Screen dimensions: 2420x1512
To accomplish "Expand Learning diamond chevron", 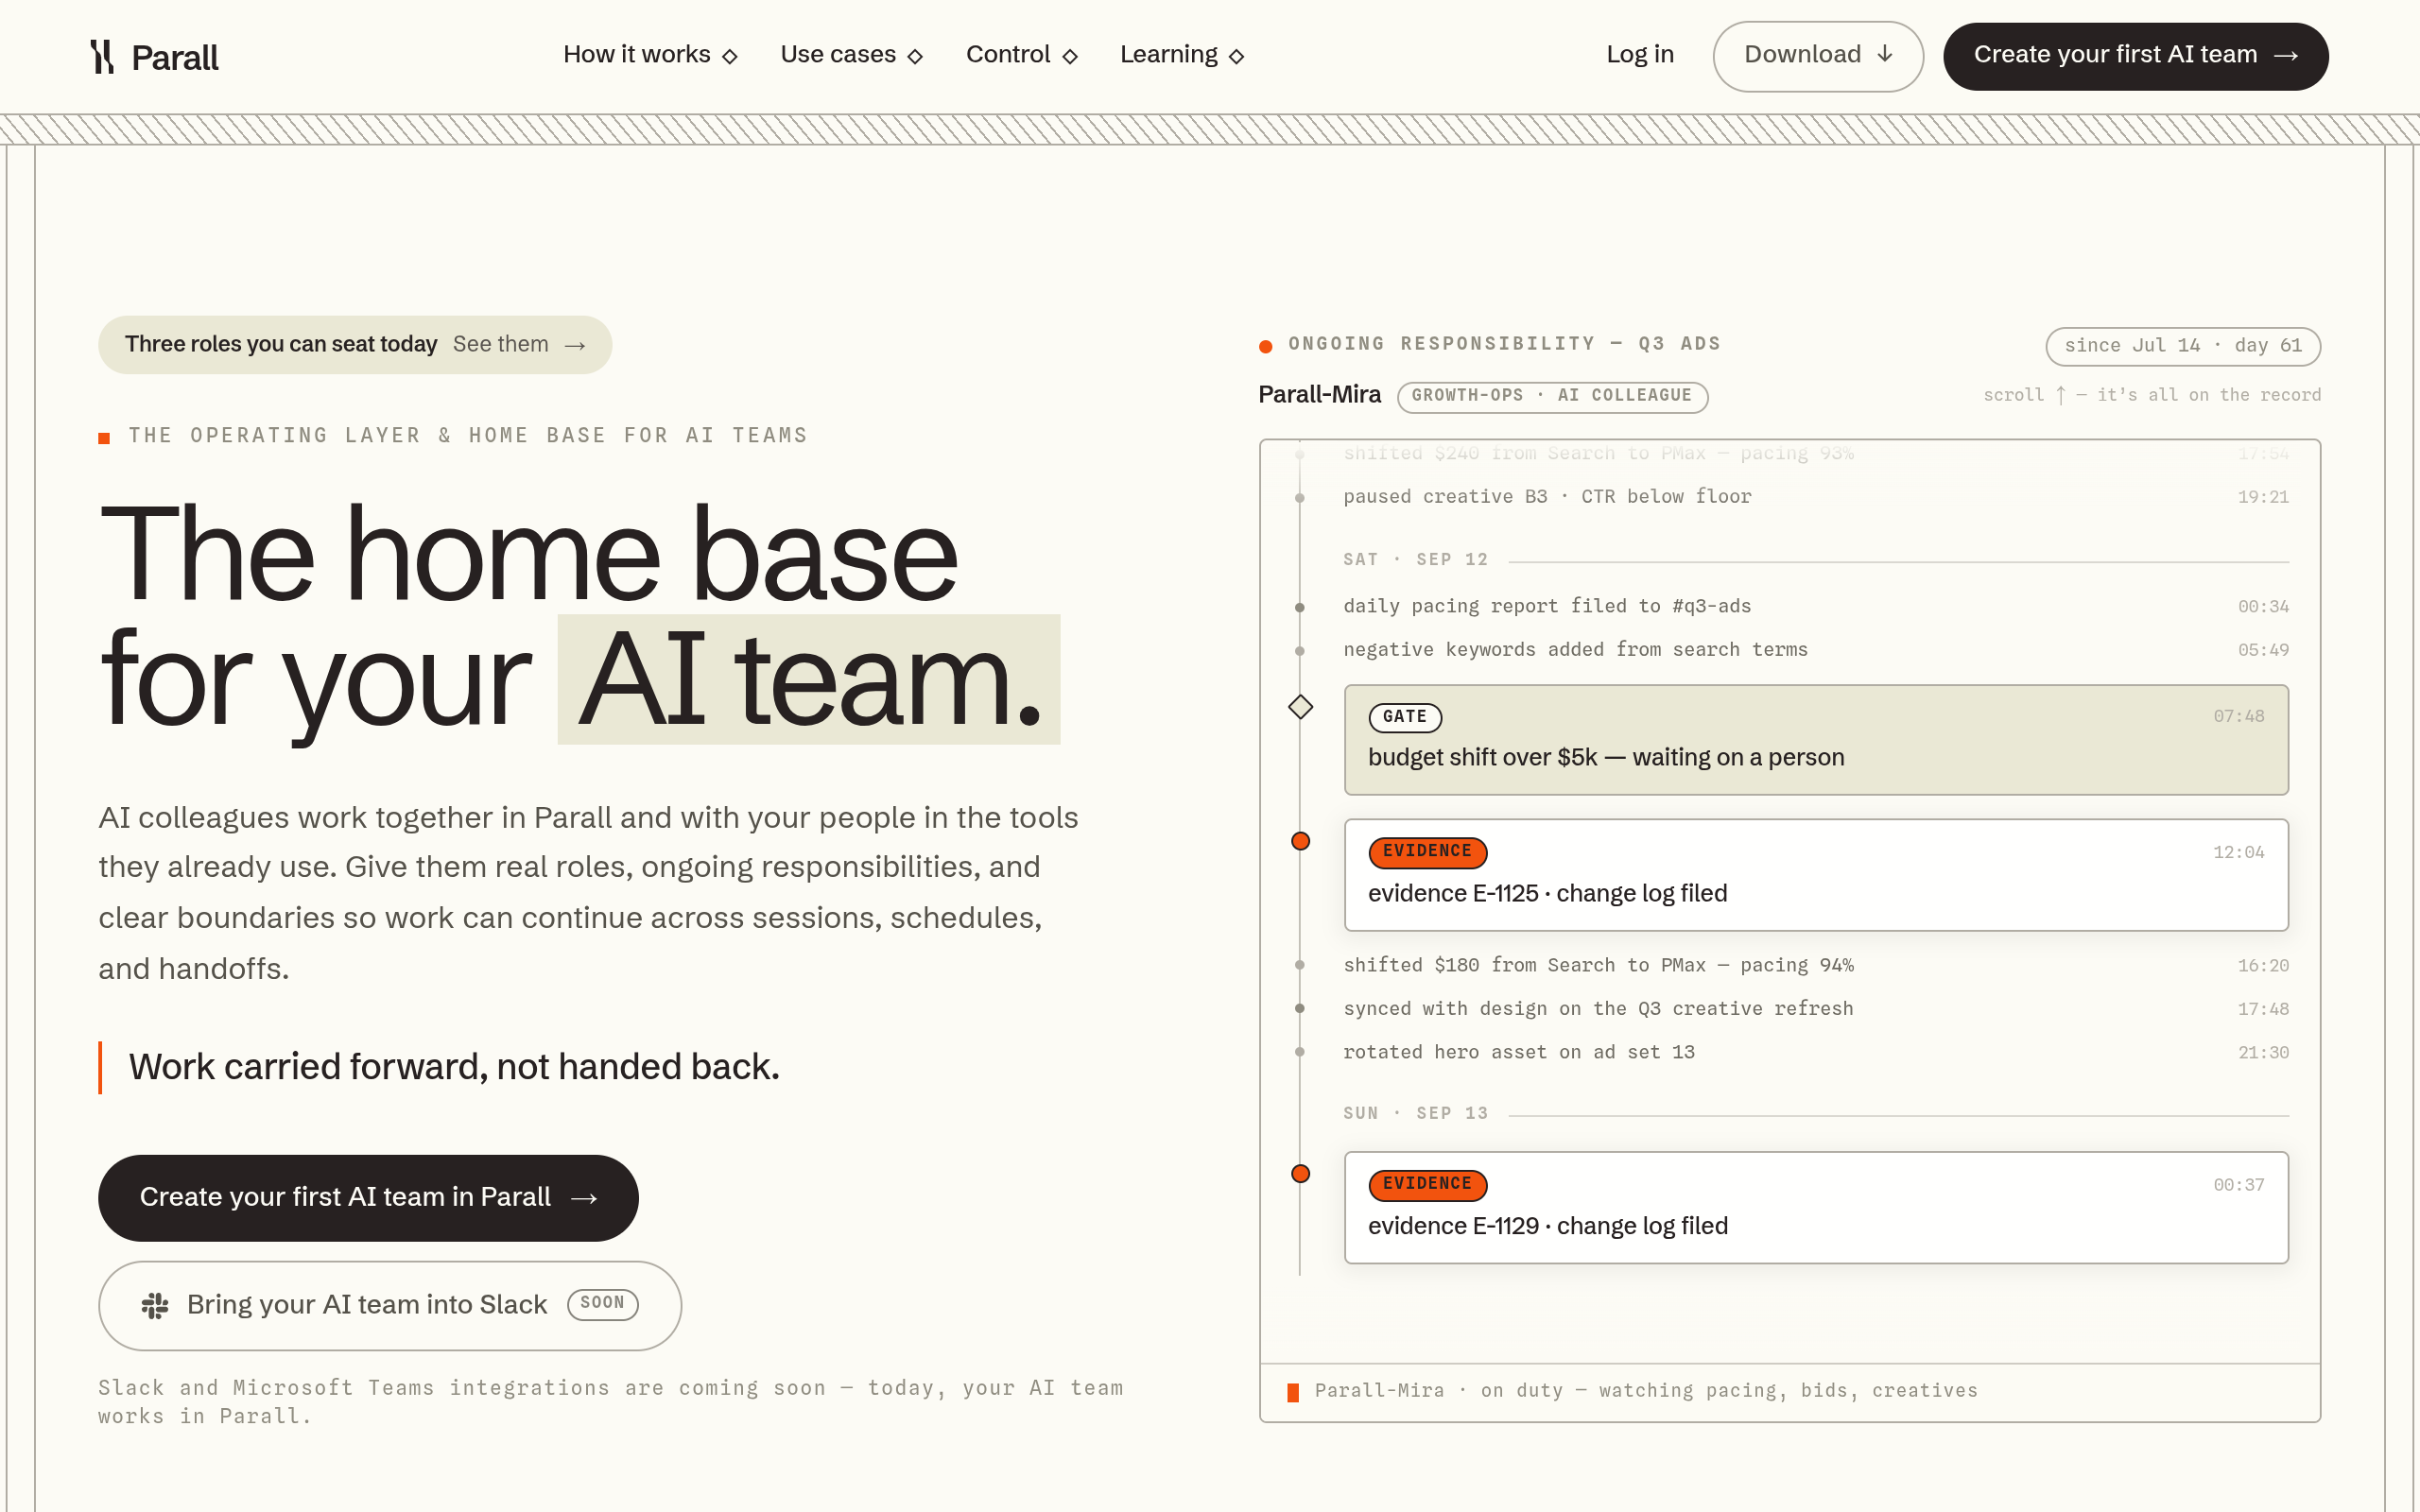I will [x=1237, y=57].
